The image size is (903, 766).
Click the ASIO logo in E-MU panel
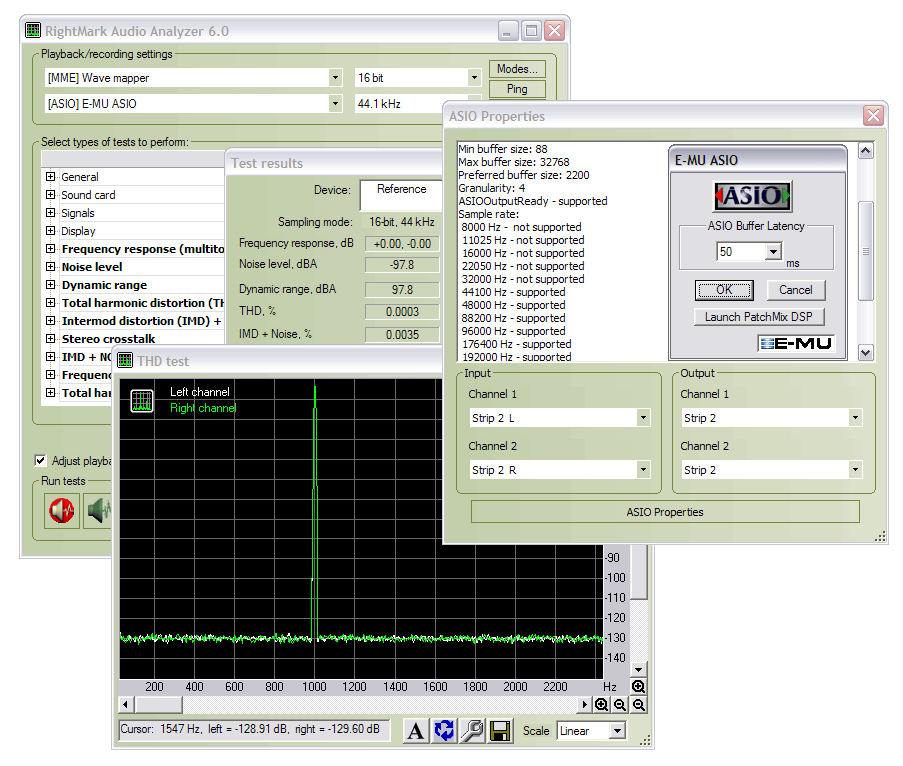pyautogui.click(x=752, y=195)
